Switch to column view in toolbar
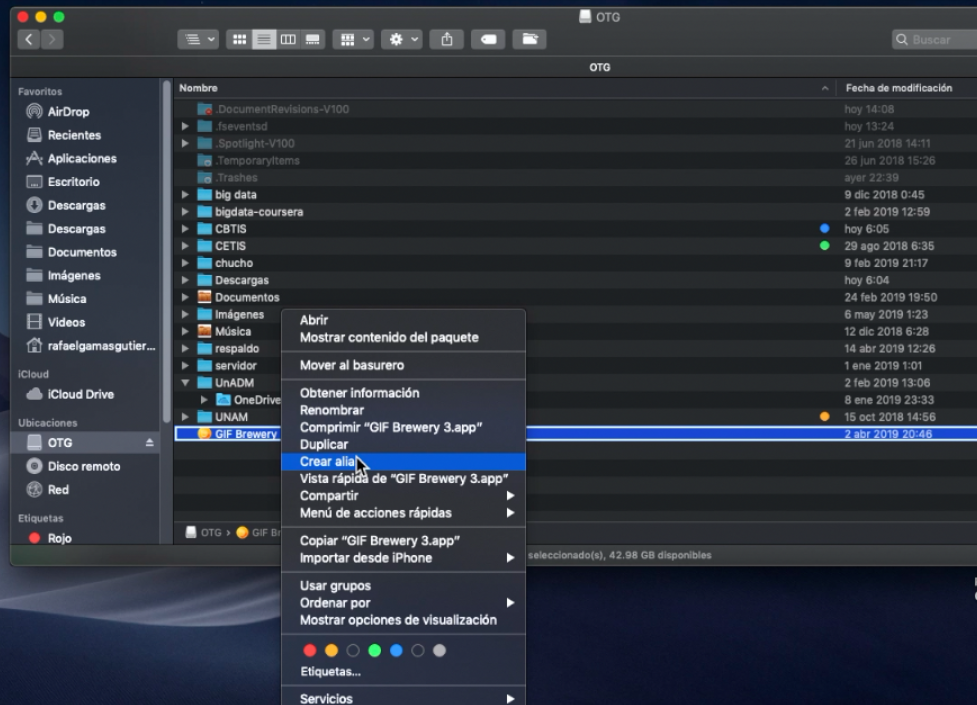Viewport: 977px width, 705px height. tap(289, 39)
